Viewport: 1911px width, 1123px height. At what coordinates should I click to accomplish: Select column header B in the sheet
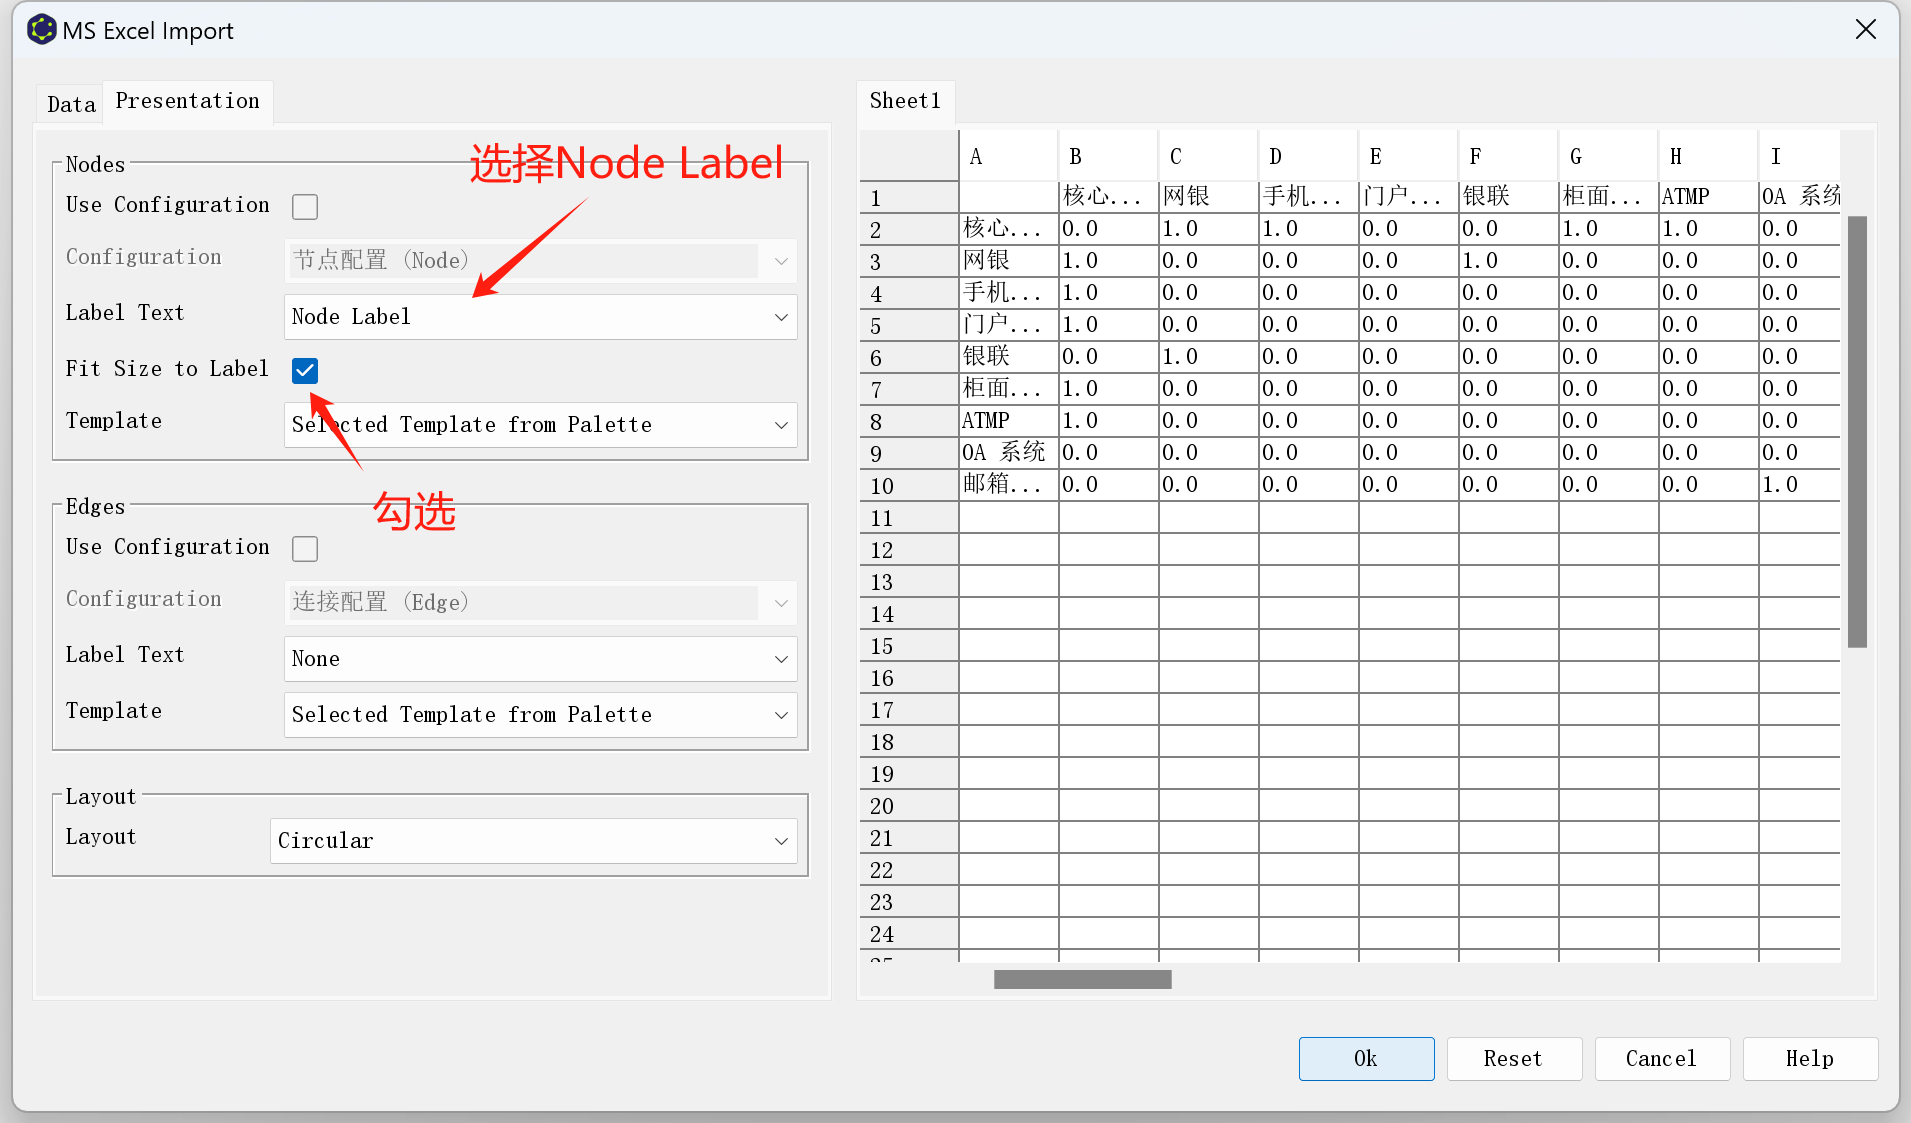(x=1107, y=157)
